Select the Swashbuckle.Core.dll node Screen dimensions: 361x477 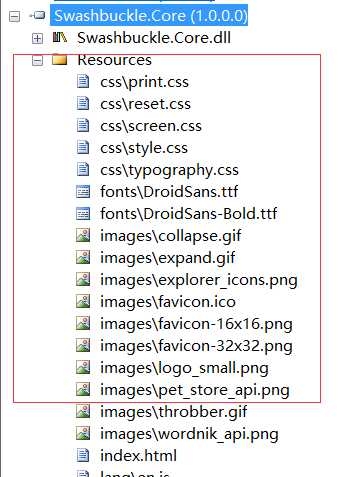(154, 38)
